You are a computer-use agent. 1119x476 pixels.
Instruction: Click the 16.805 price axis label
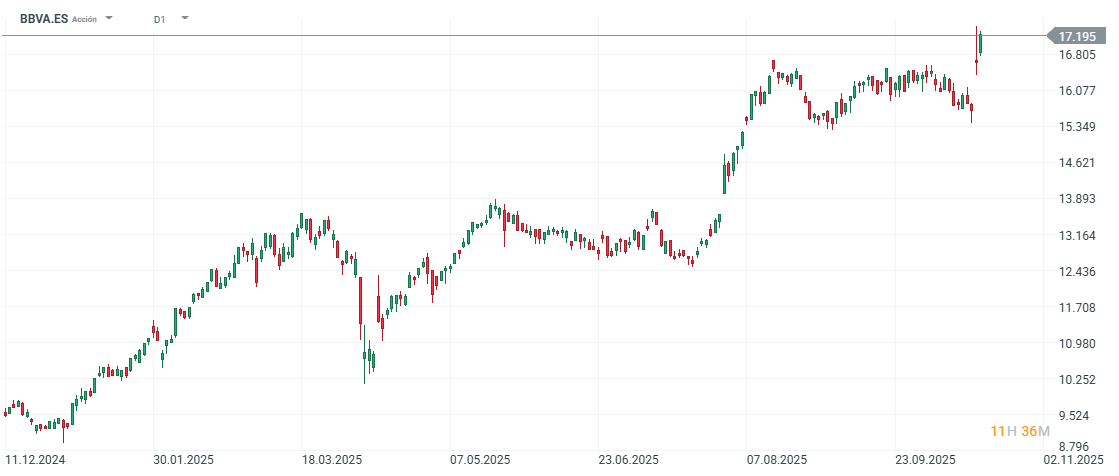tap(1078, 55)
